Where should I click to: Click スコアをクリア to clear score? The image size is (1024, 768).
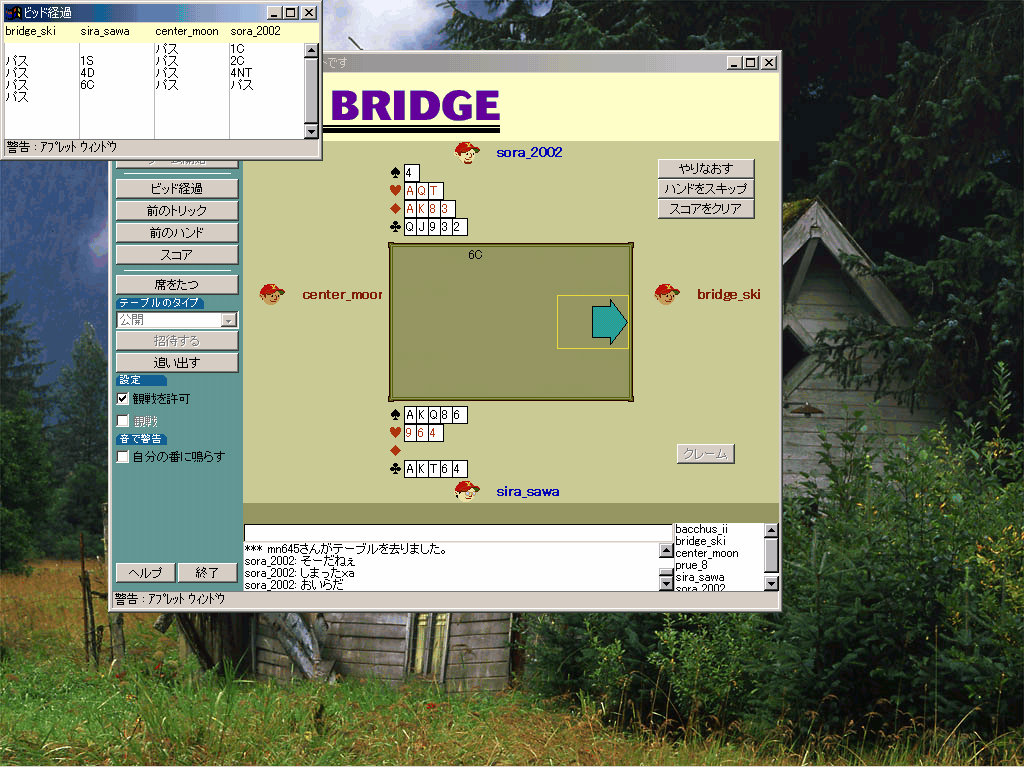[706, 209]
